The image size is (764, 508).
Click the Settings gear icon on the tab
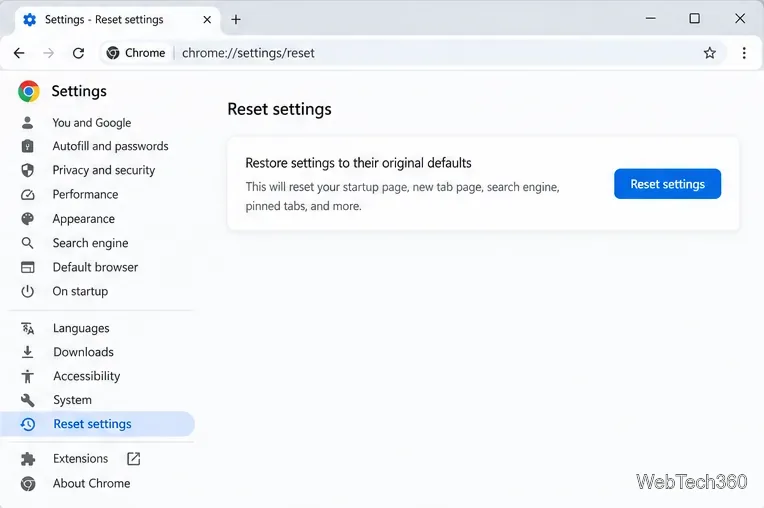29,19
